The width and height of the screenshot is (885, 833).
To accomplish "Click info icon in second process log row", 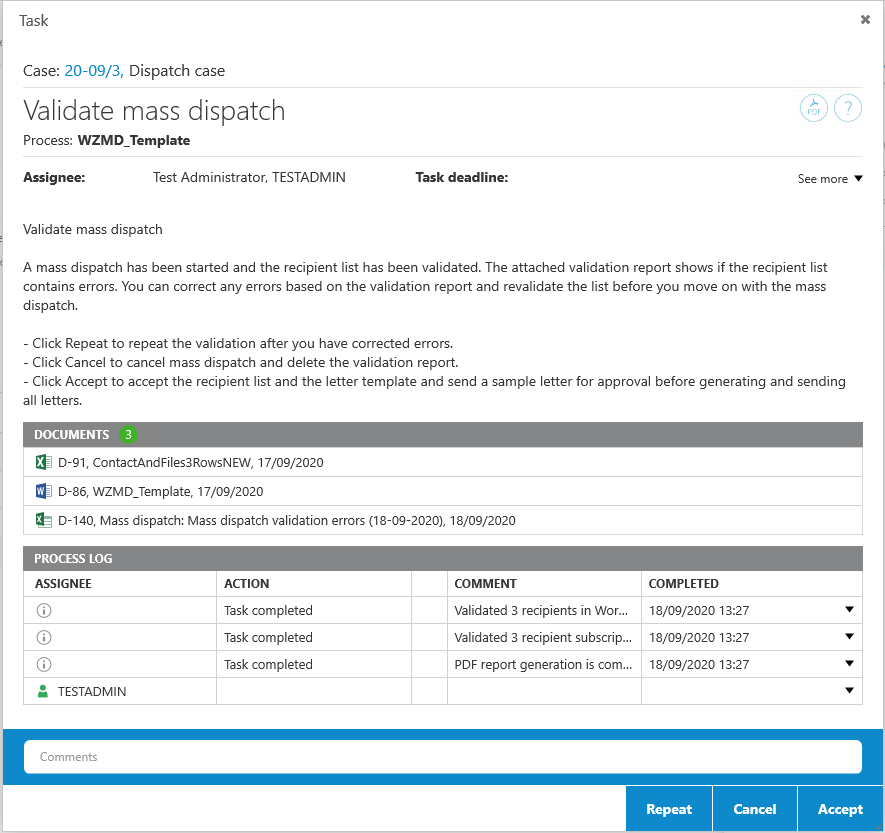I will click(43, 637).
